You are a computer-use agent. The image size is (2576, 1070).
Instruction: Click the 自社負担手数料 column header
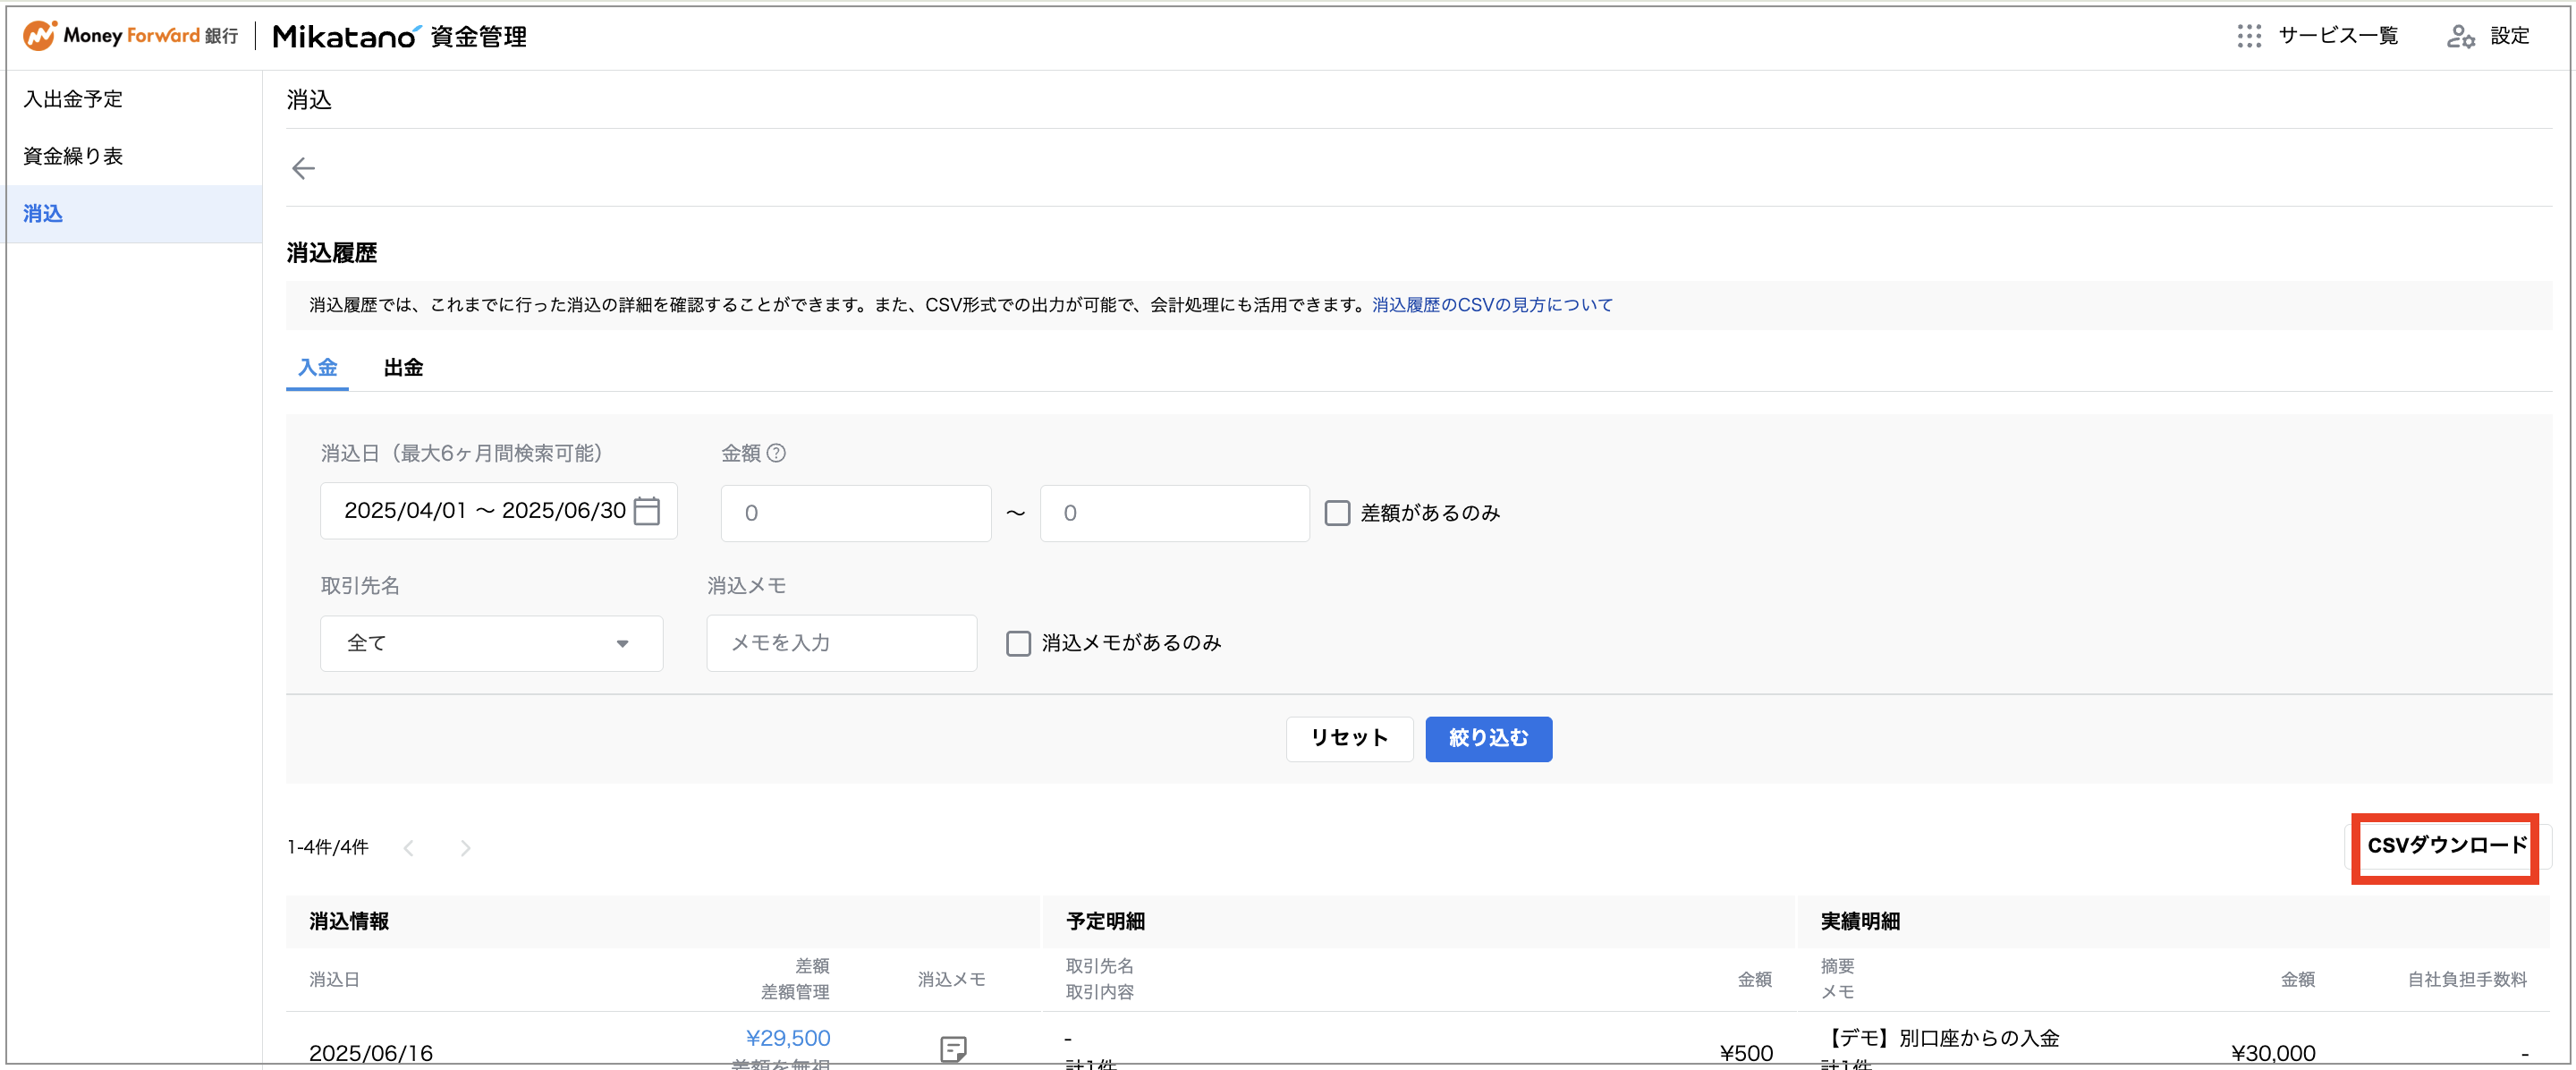pyautogui.click(x=2467, y=979)
